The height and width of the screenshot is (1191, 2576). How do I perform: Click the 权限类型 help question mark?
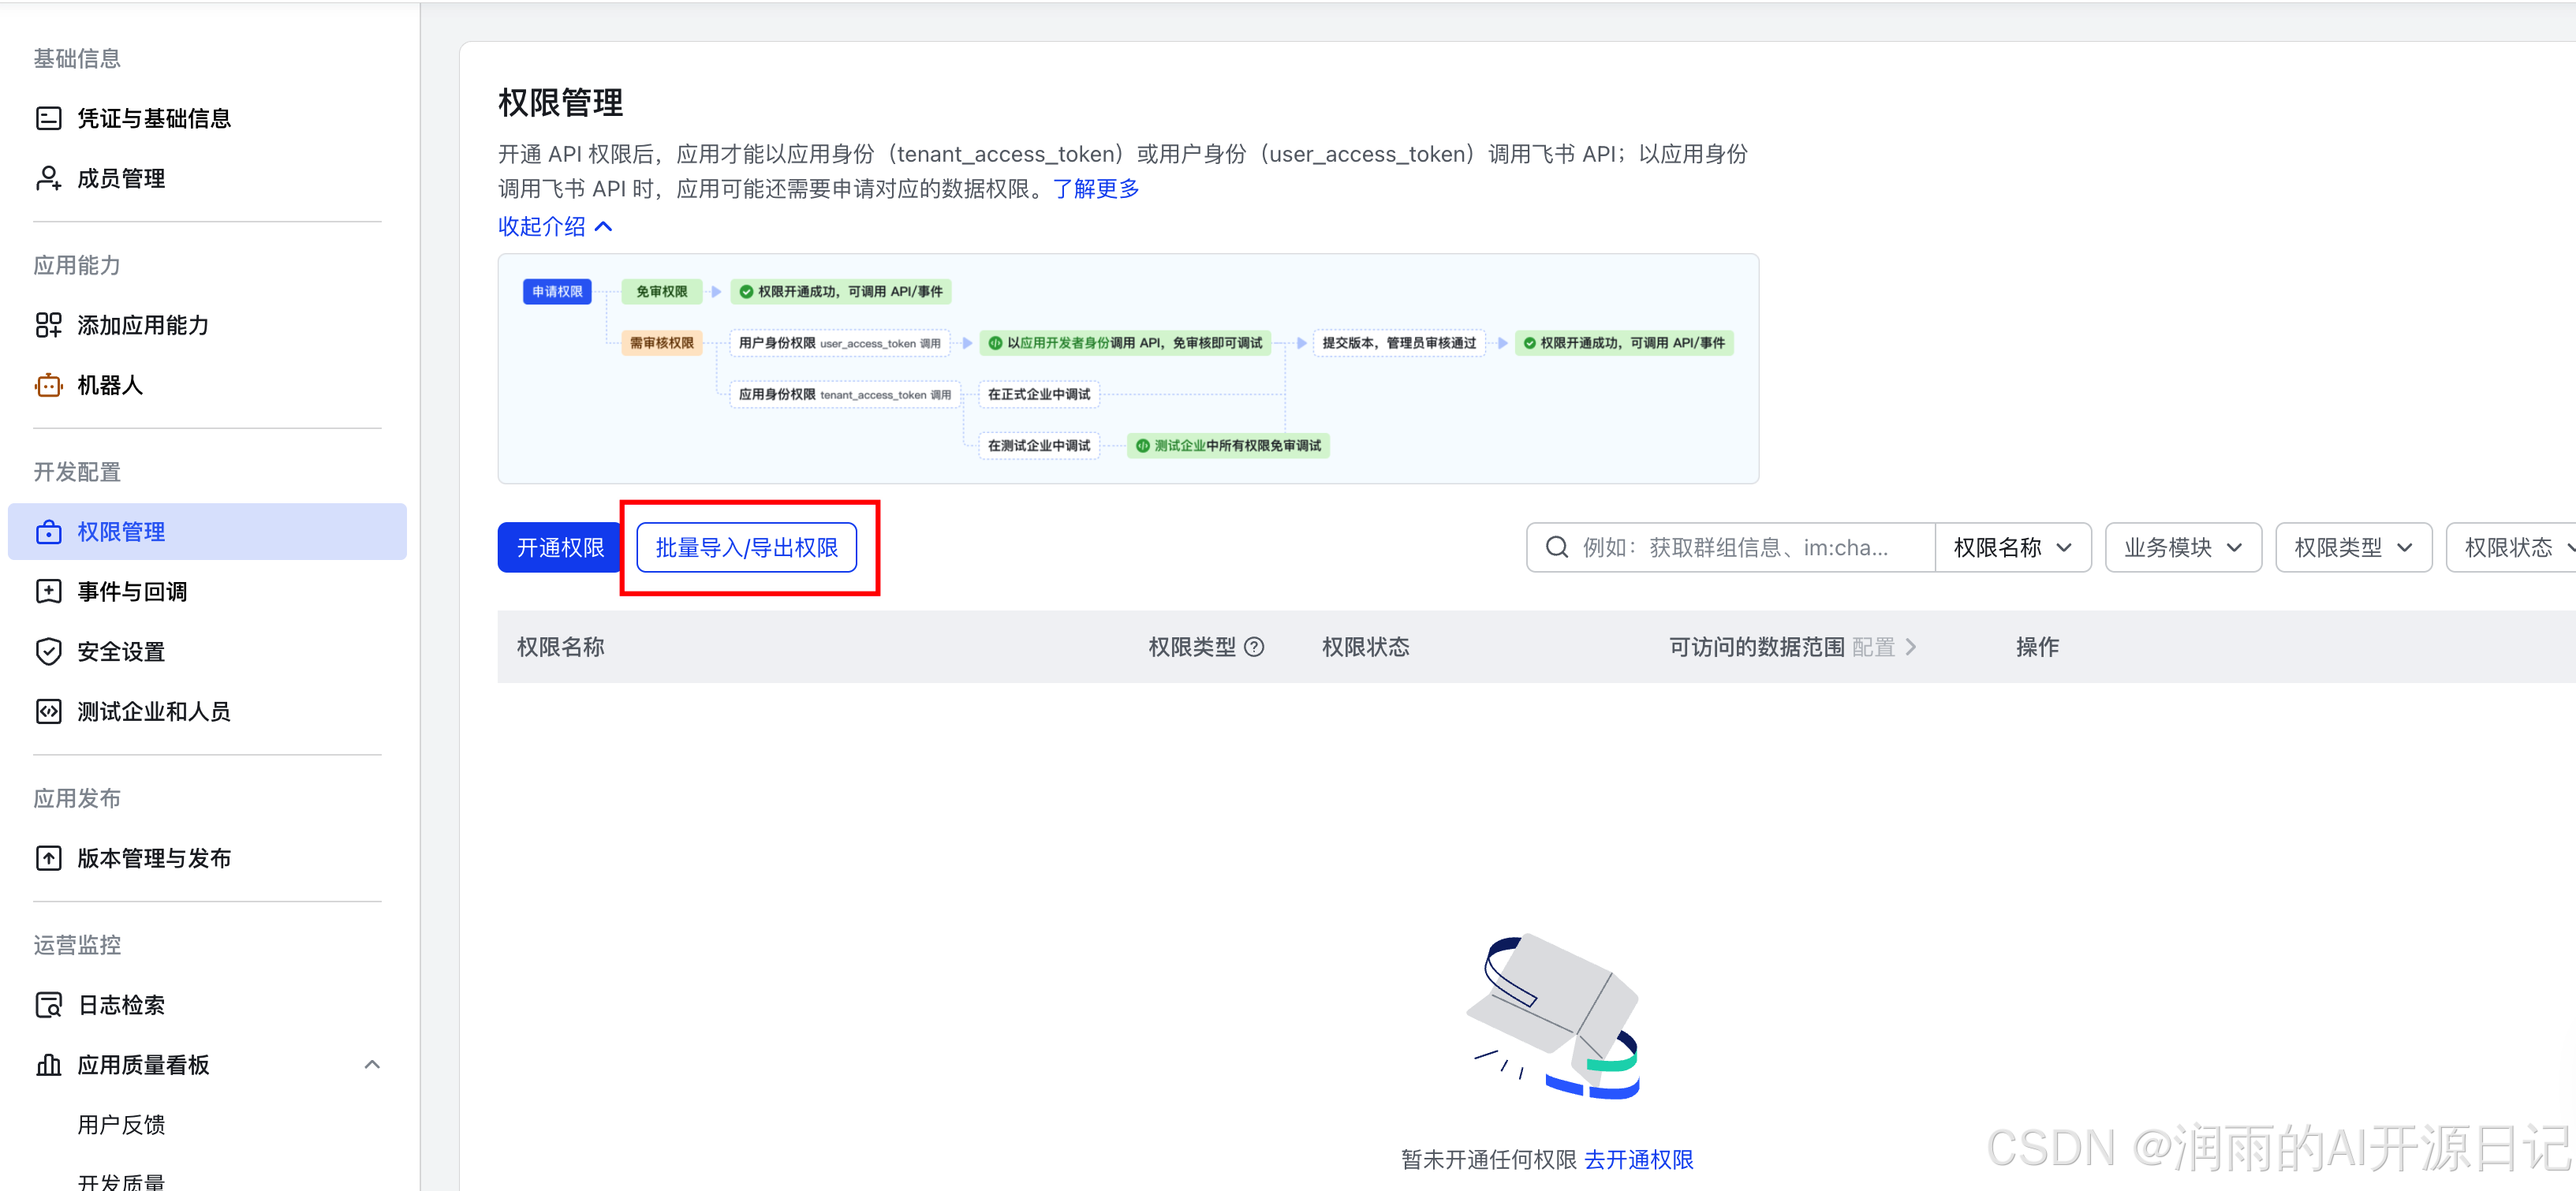[1256, 647]
